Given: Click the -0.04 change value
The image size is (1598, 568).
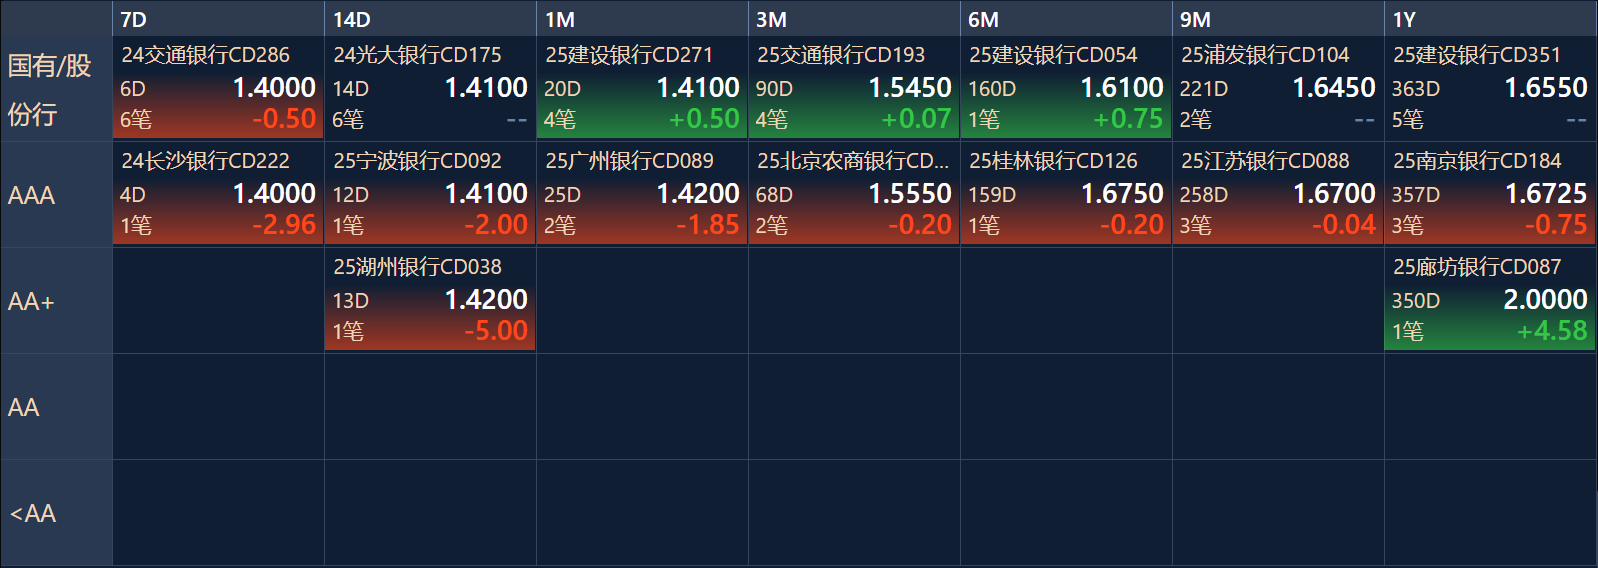Looking at the screenshot, I should coord(1344,225).
